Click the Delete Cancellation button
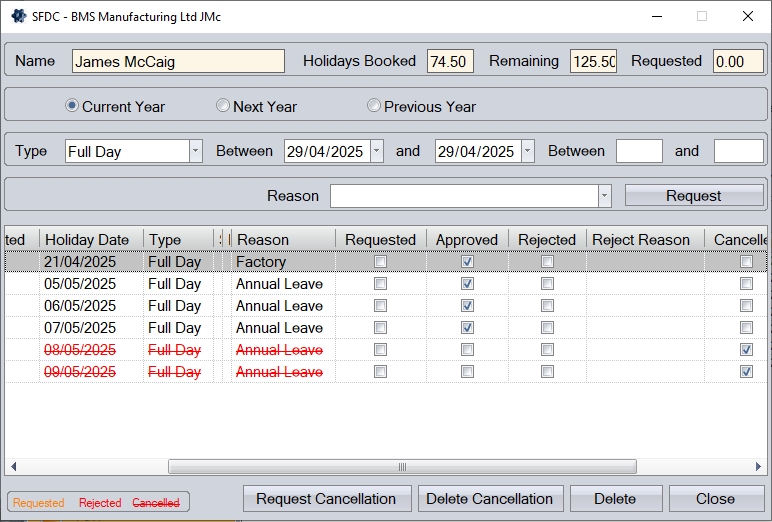The height and width of the screenshot is (522, 772). tap(490, 499)
